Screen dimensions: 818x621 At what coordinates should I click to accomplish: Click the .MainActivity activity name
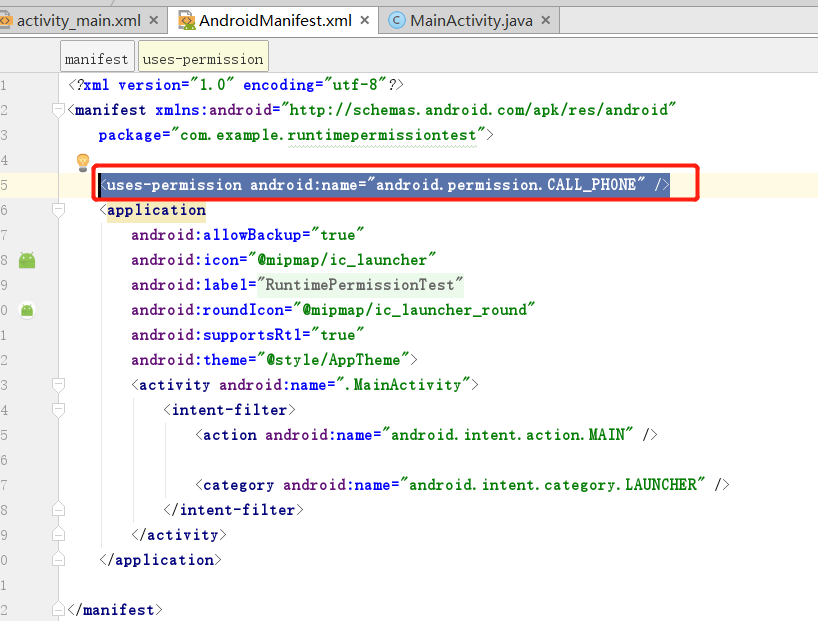coord(403,385)
